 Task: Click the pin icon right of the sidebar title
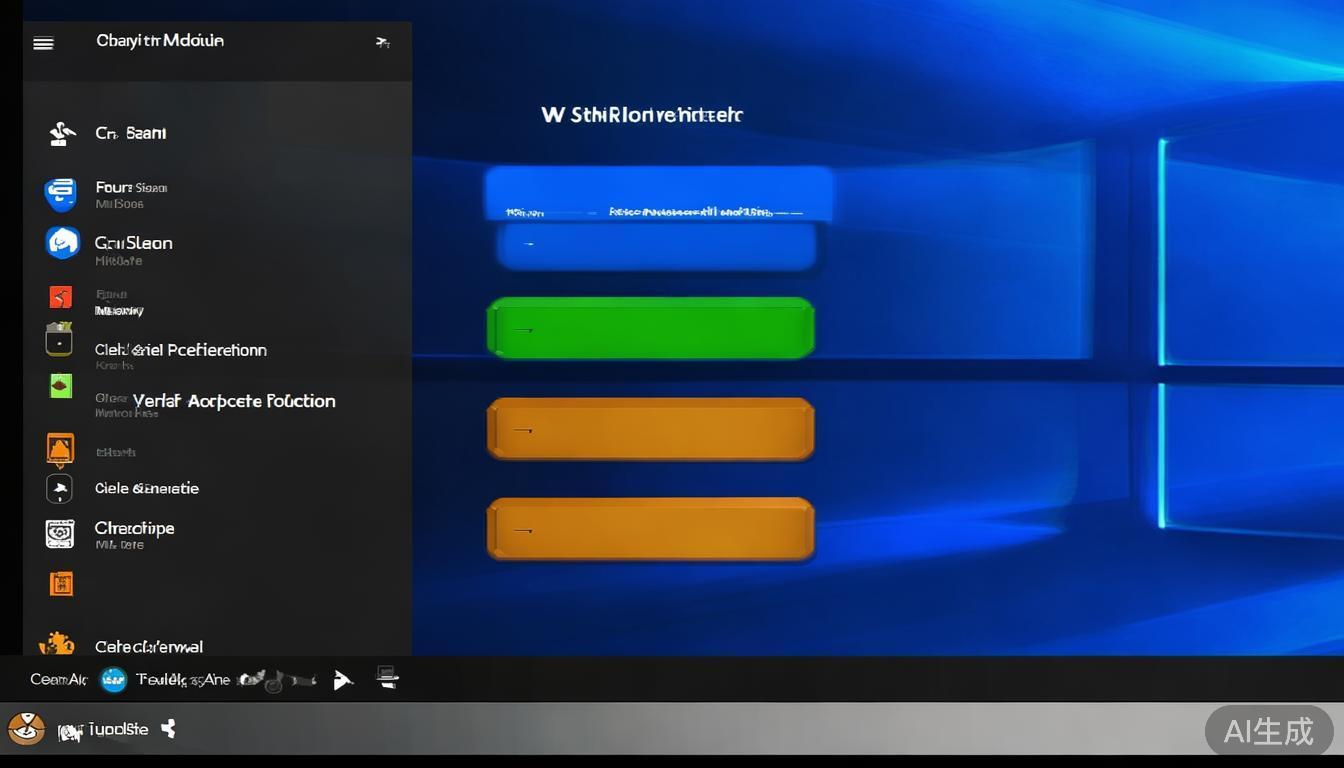(x=382, y=42)
